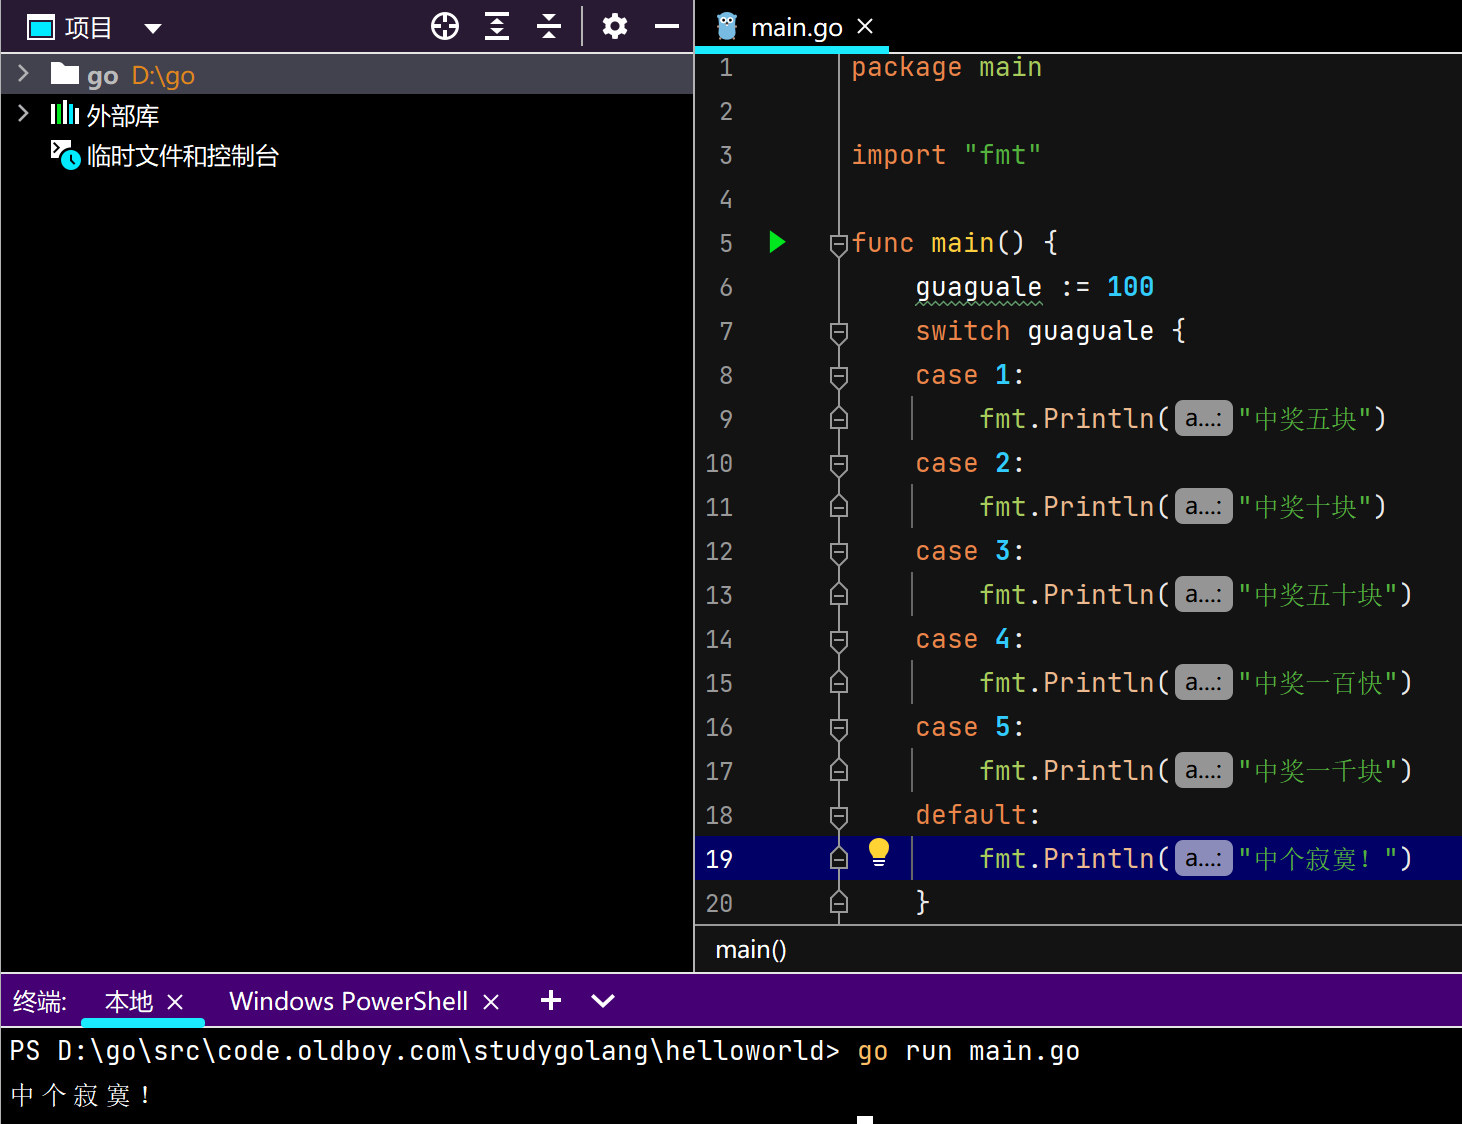Close the 本地 terminal tab
The image size is (1462, 1124).
point(175,1001)
